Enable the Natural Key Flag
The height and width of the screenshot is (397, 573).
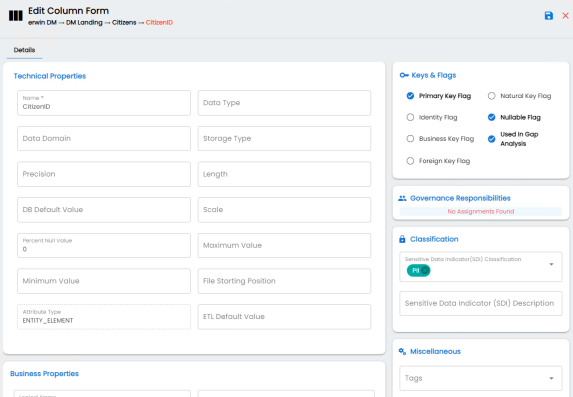(x=492, y=96)
